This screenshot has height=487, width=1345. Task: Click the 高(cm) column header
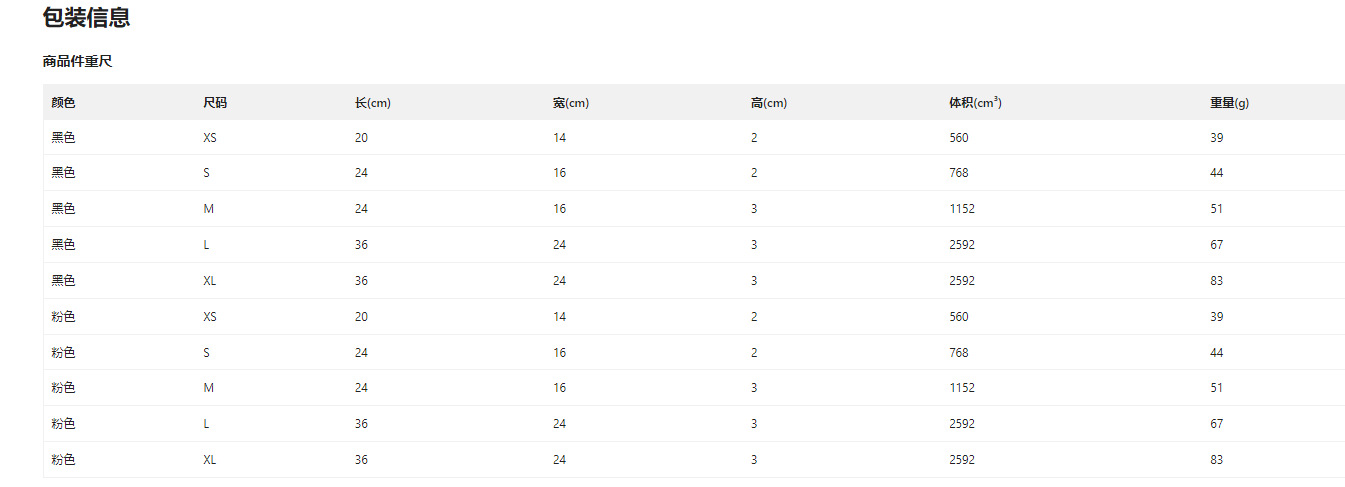[769, 103]
